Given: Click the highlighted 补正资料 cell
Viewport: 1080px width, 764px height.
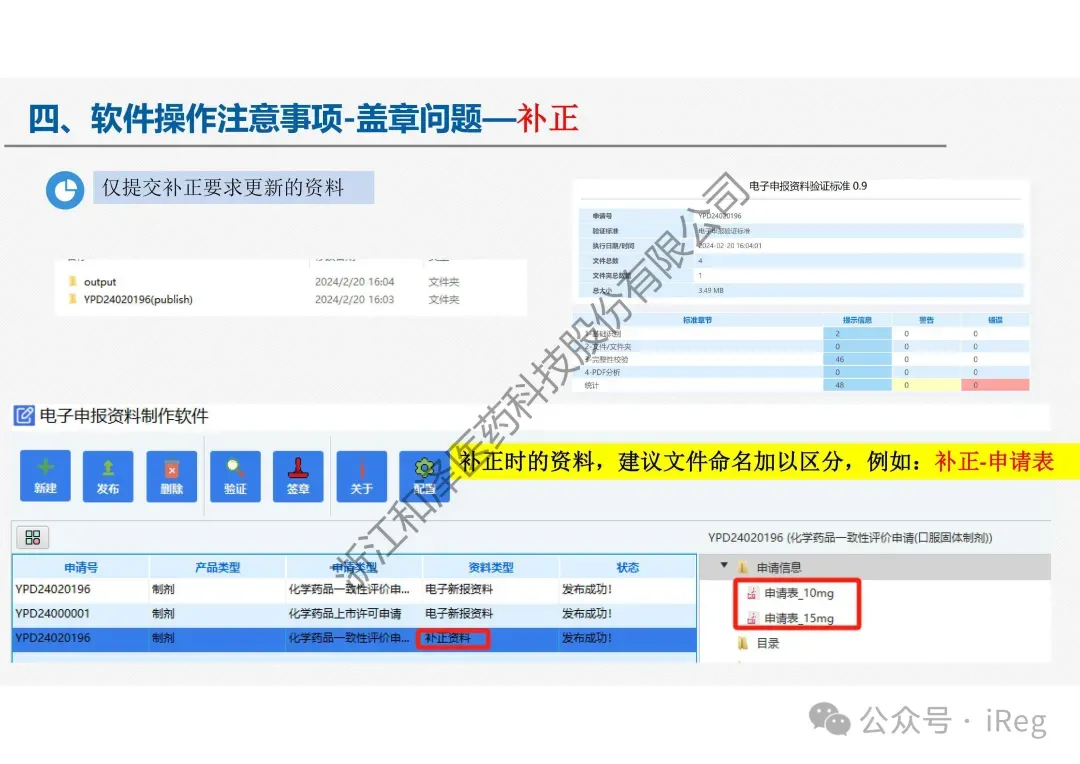Looking at the screenshot, I should click(x=452, y=639).
